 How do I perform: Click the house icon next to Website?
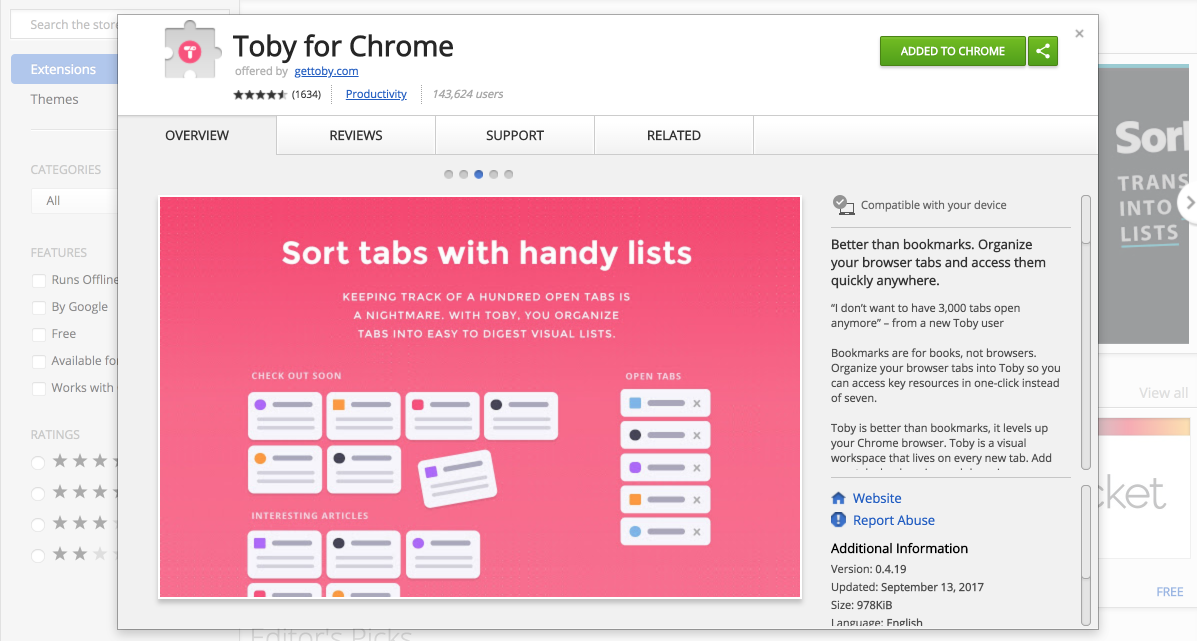coord(838,498)
